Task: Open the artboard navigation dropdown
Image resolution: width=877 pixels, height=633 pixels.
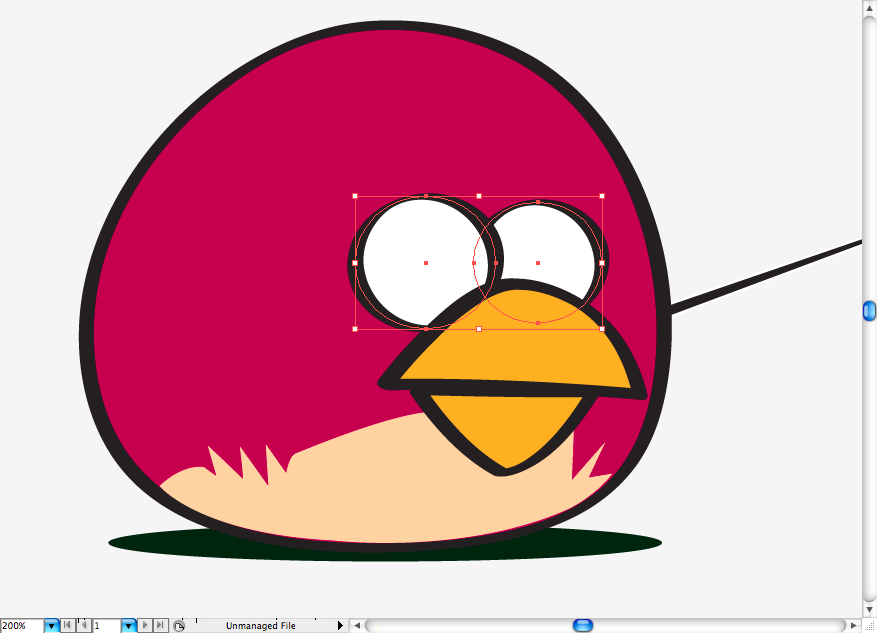Action: click(x=129, y=626)
